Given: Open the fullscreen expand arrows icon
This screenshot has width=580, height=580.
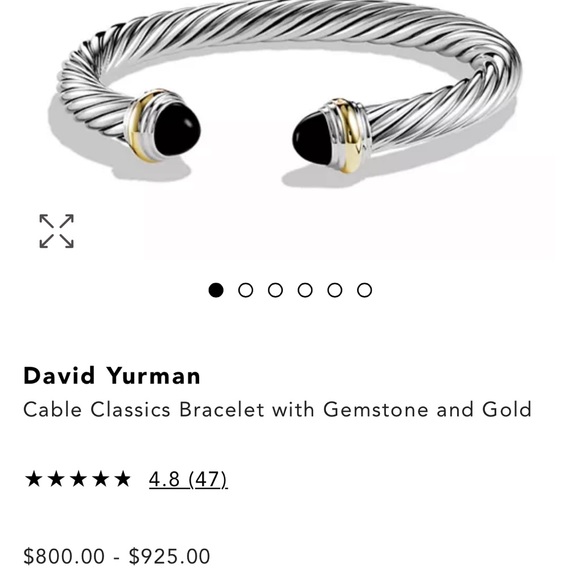Looking at the screenshot, I should pyautogui.click(x=57, y=231).
